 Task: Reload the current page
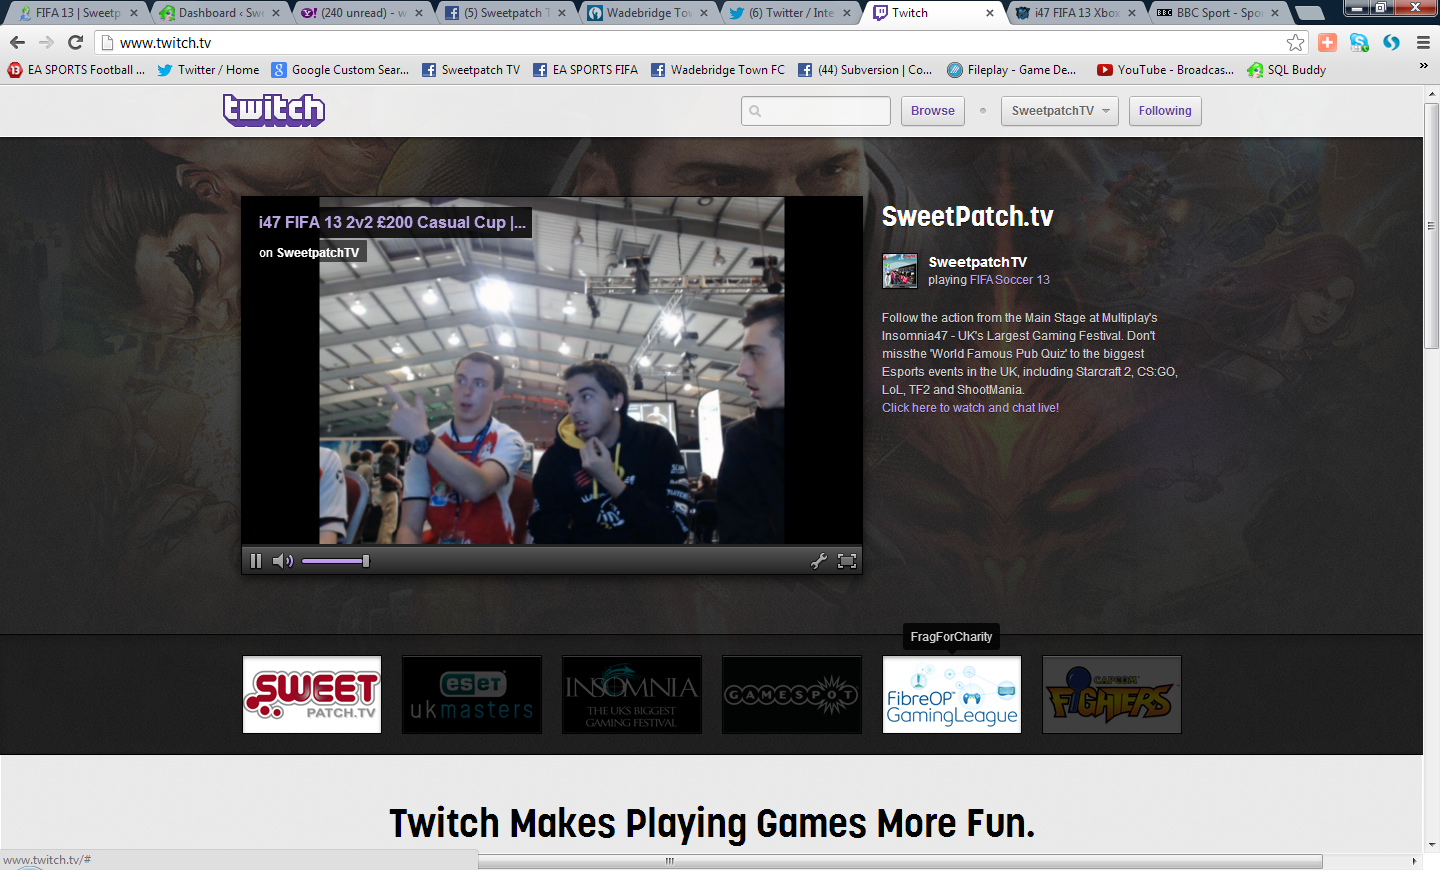tap(75, 42)
